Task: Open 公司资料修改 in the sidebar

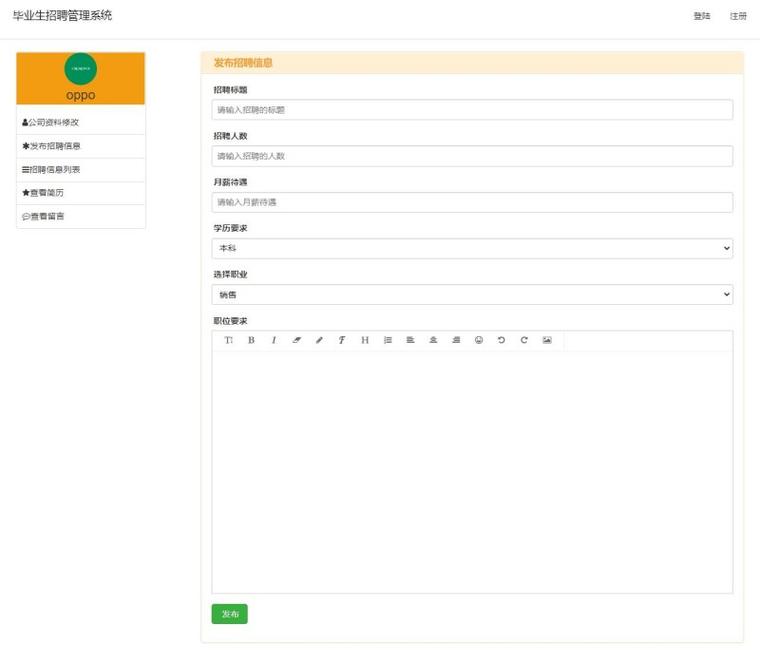Action: 81,122
